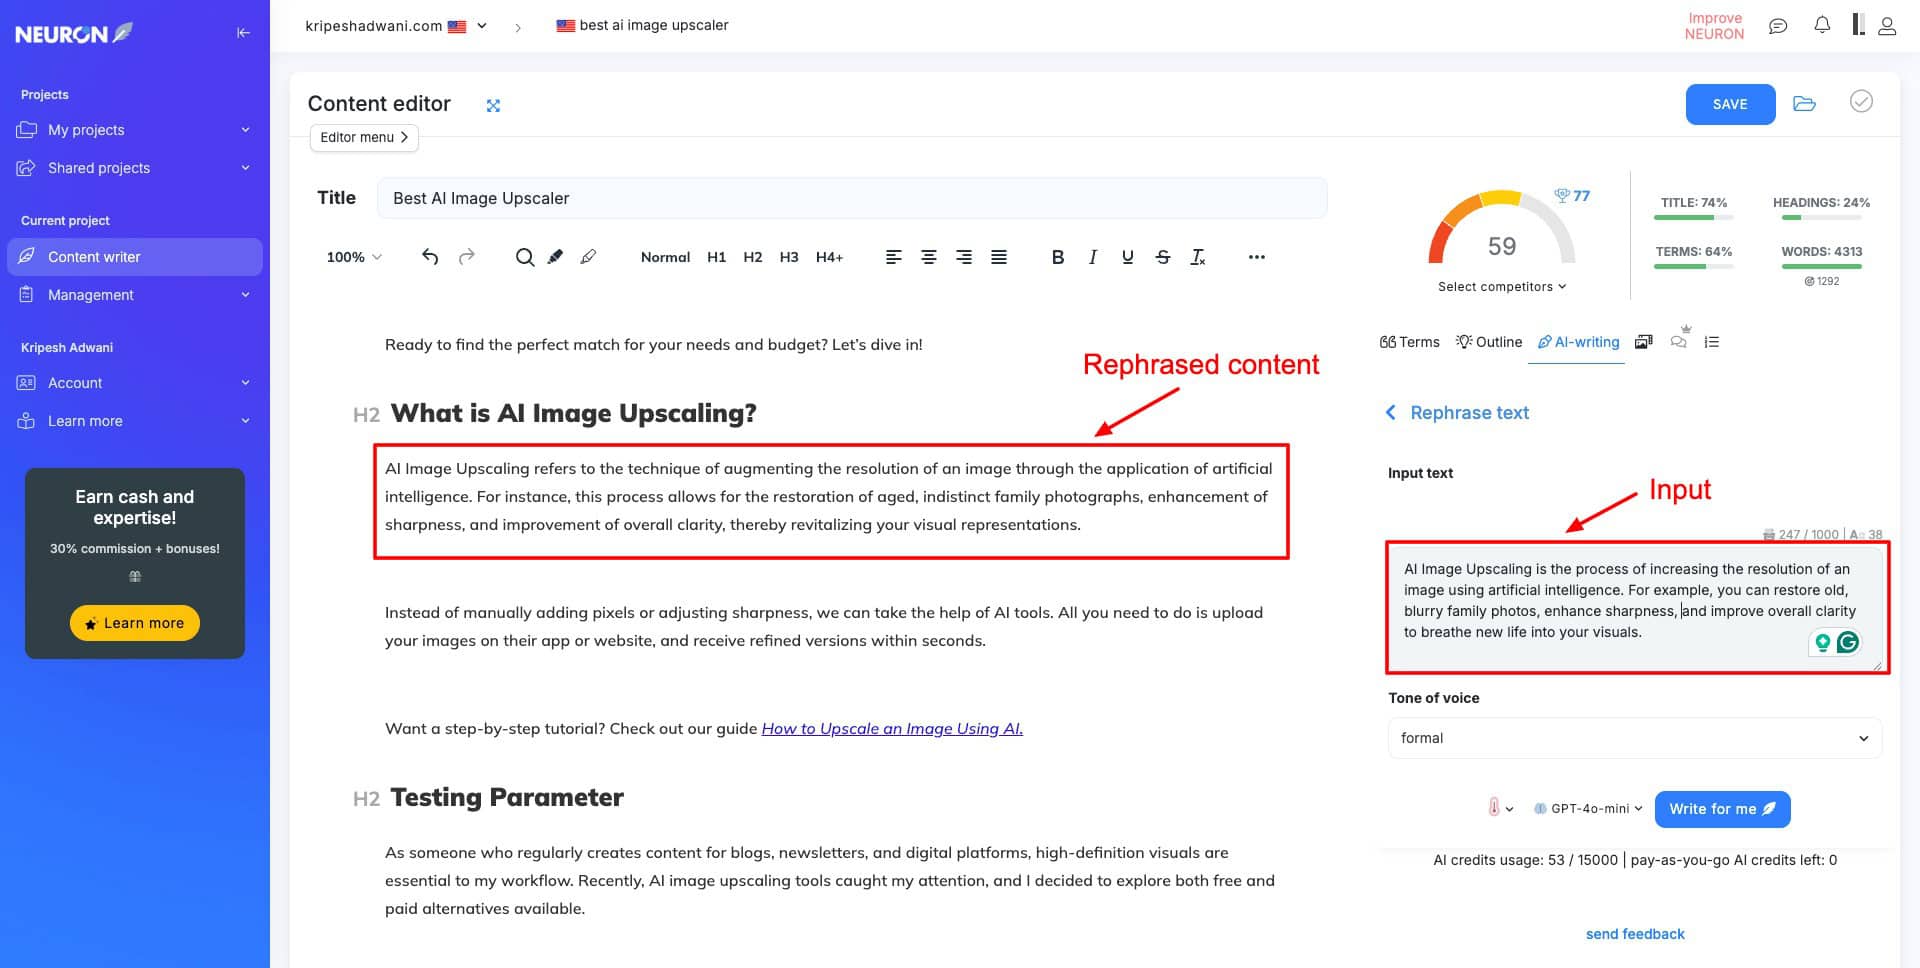This screenshot has width=1920, height=968.
Task: Apply bold formatting
Action: tap(1057, 257)
